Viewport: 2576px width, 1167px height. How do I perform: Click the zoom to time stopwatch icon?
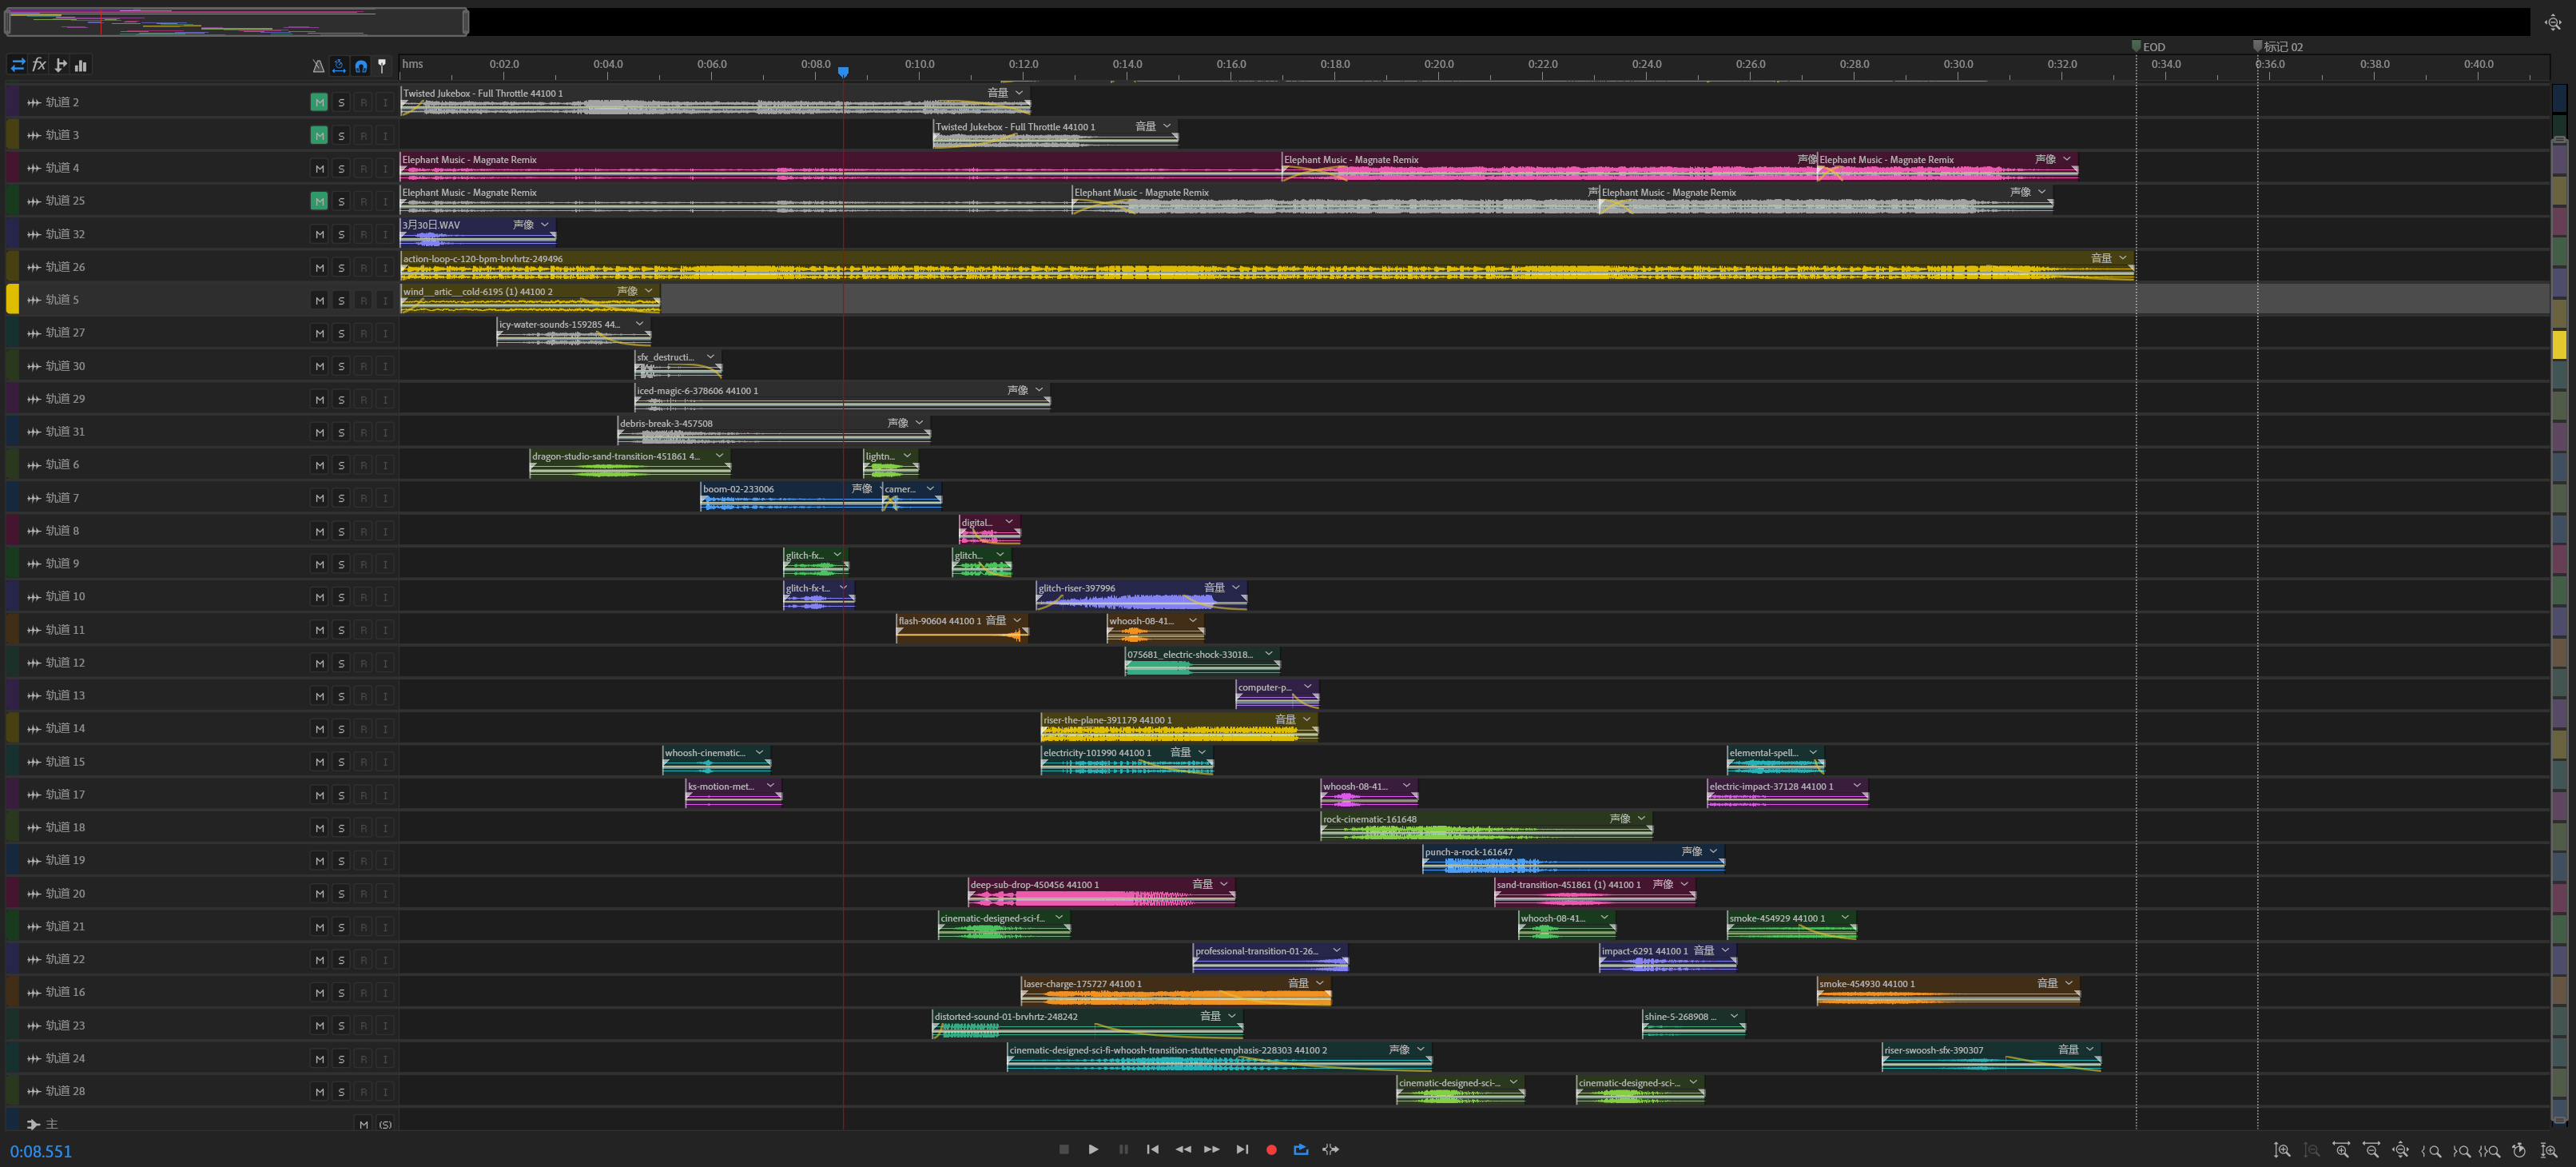coord(2519,1150)
